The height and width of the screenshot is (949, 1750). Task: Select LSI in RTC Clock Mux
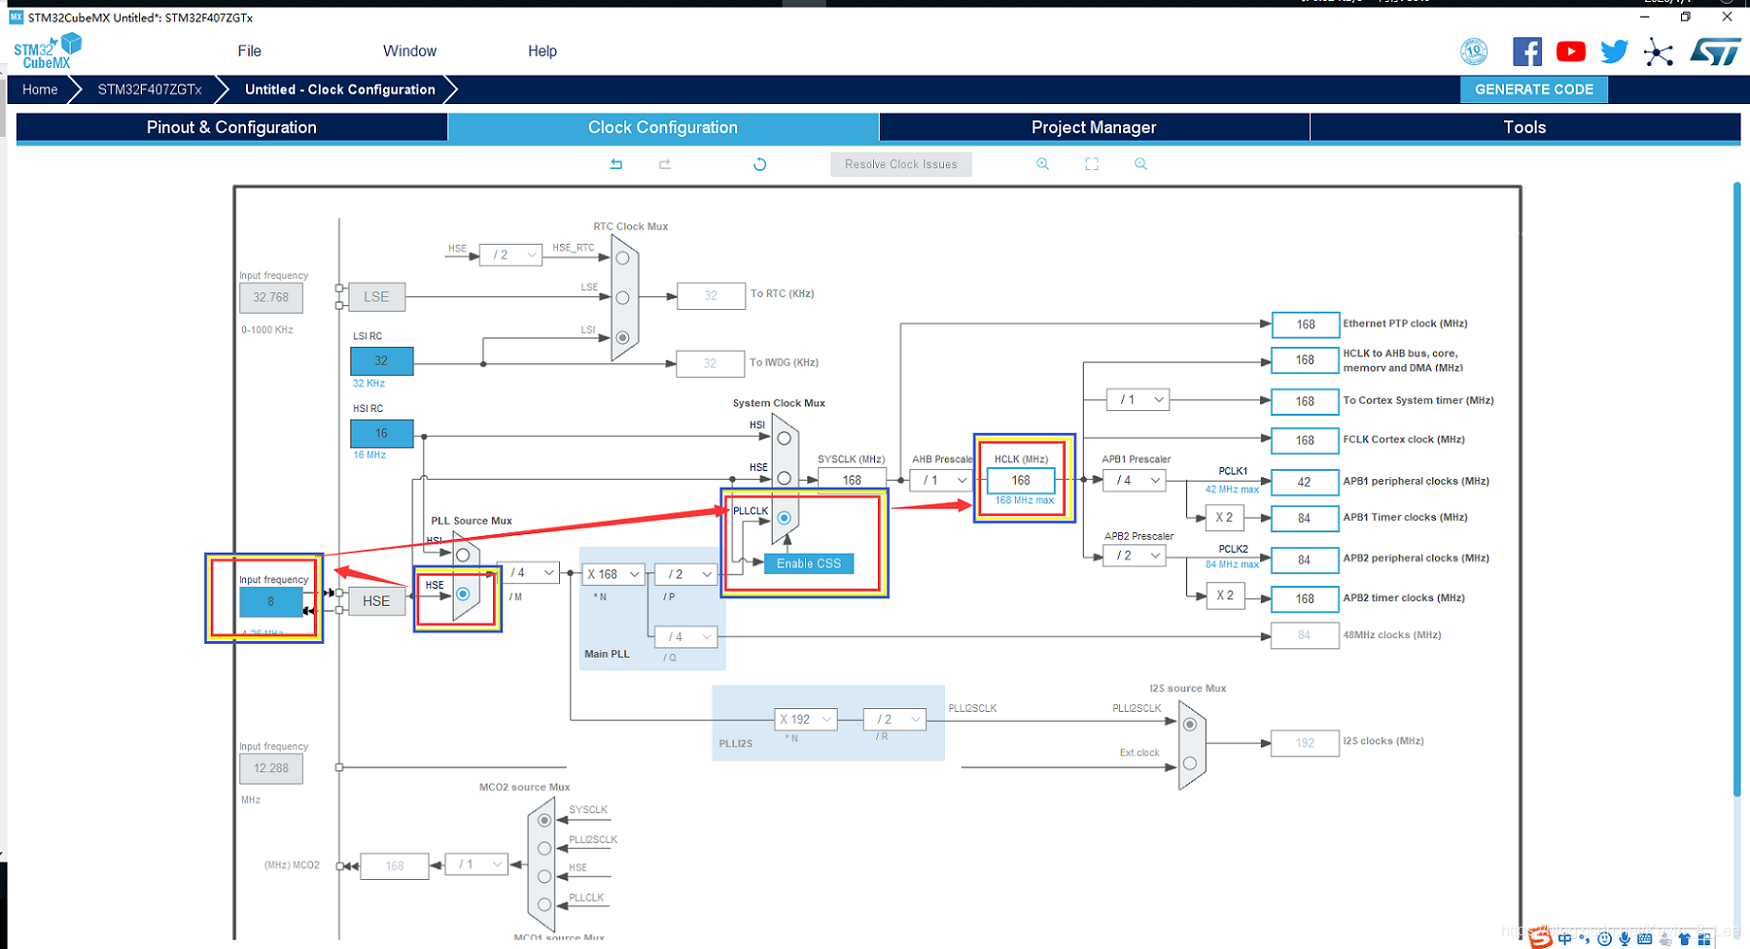tap(622, 338)
